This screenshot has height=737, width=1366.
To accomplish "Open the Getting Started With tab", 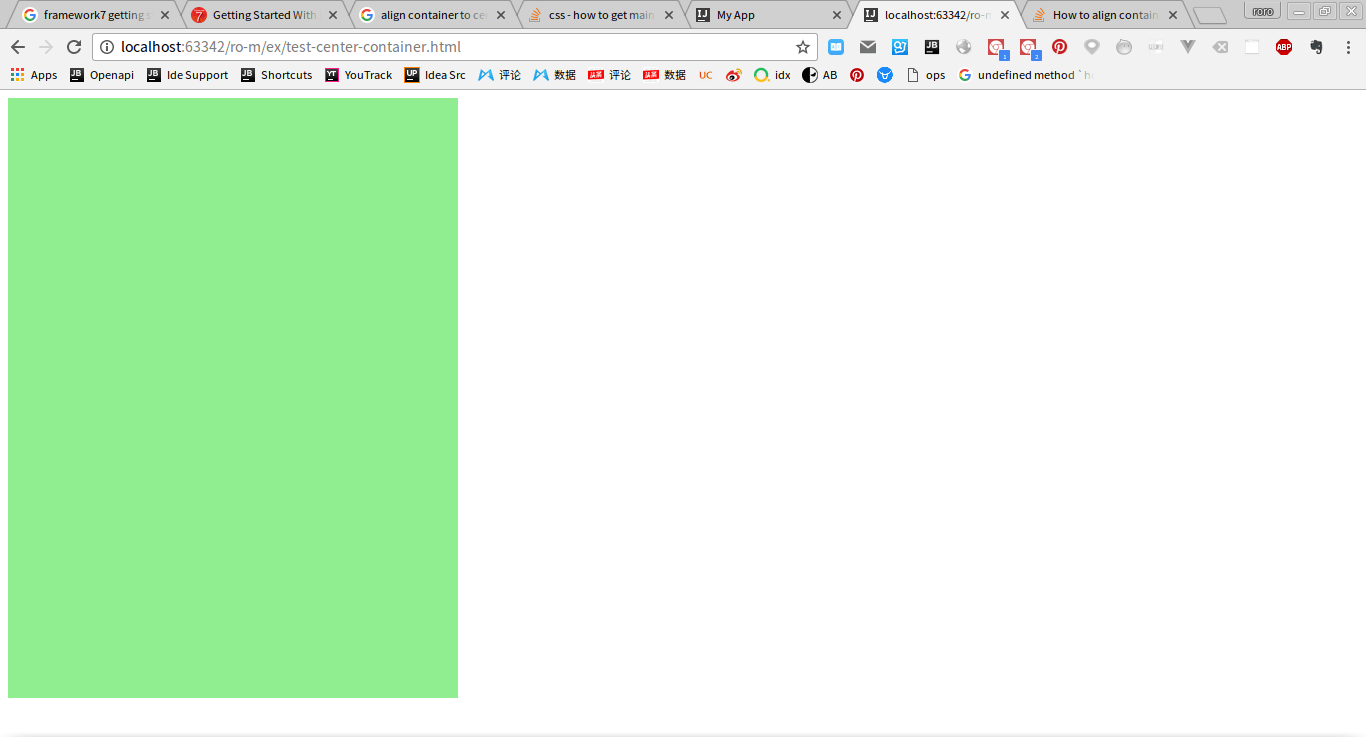I will pyautogui.click(x=265, y=15).
